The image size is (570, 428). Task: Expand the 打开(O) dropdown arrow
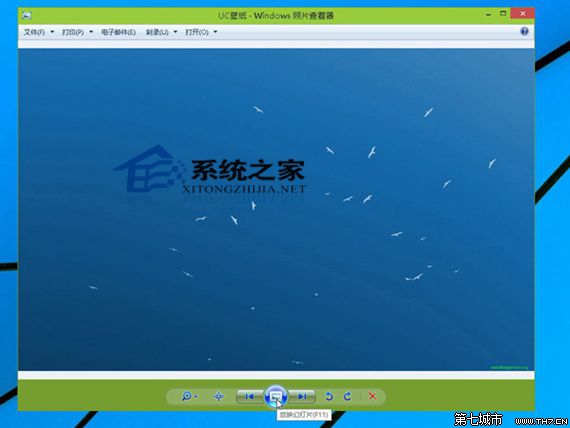pos(215,32)
